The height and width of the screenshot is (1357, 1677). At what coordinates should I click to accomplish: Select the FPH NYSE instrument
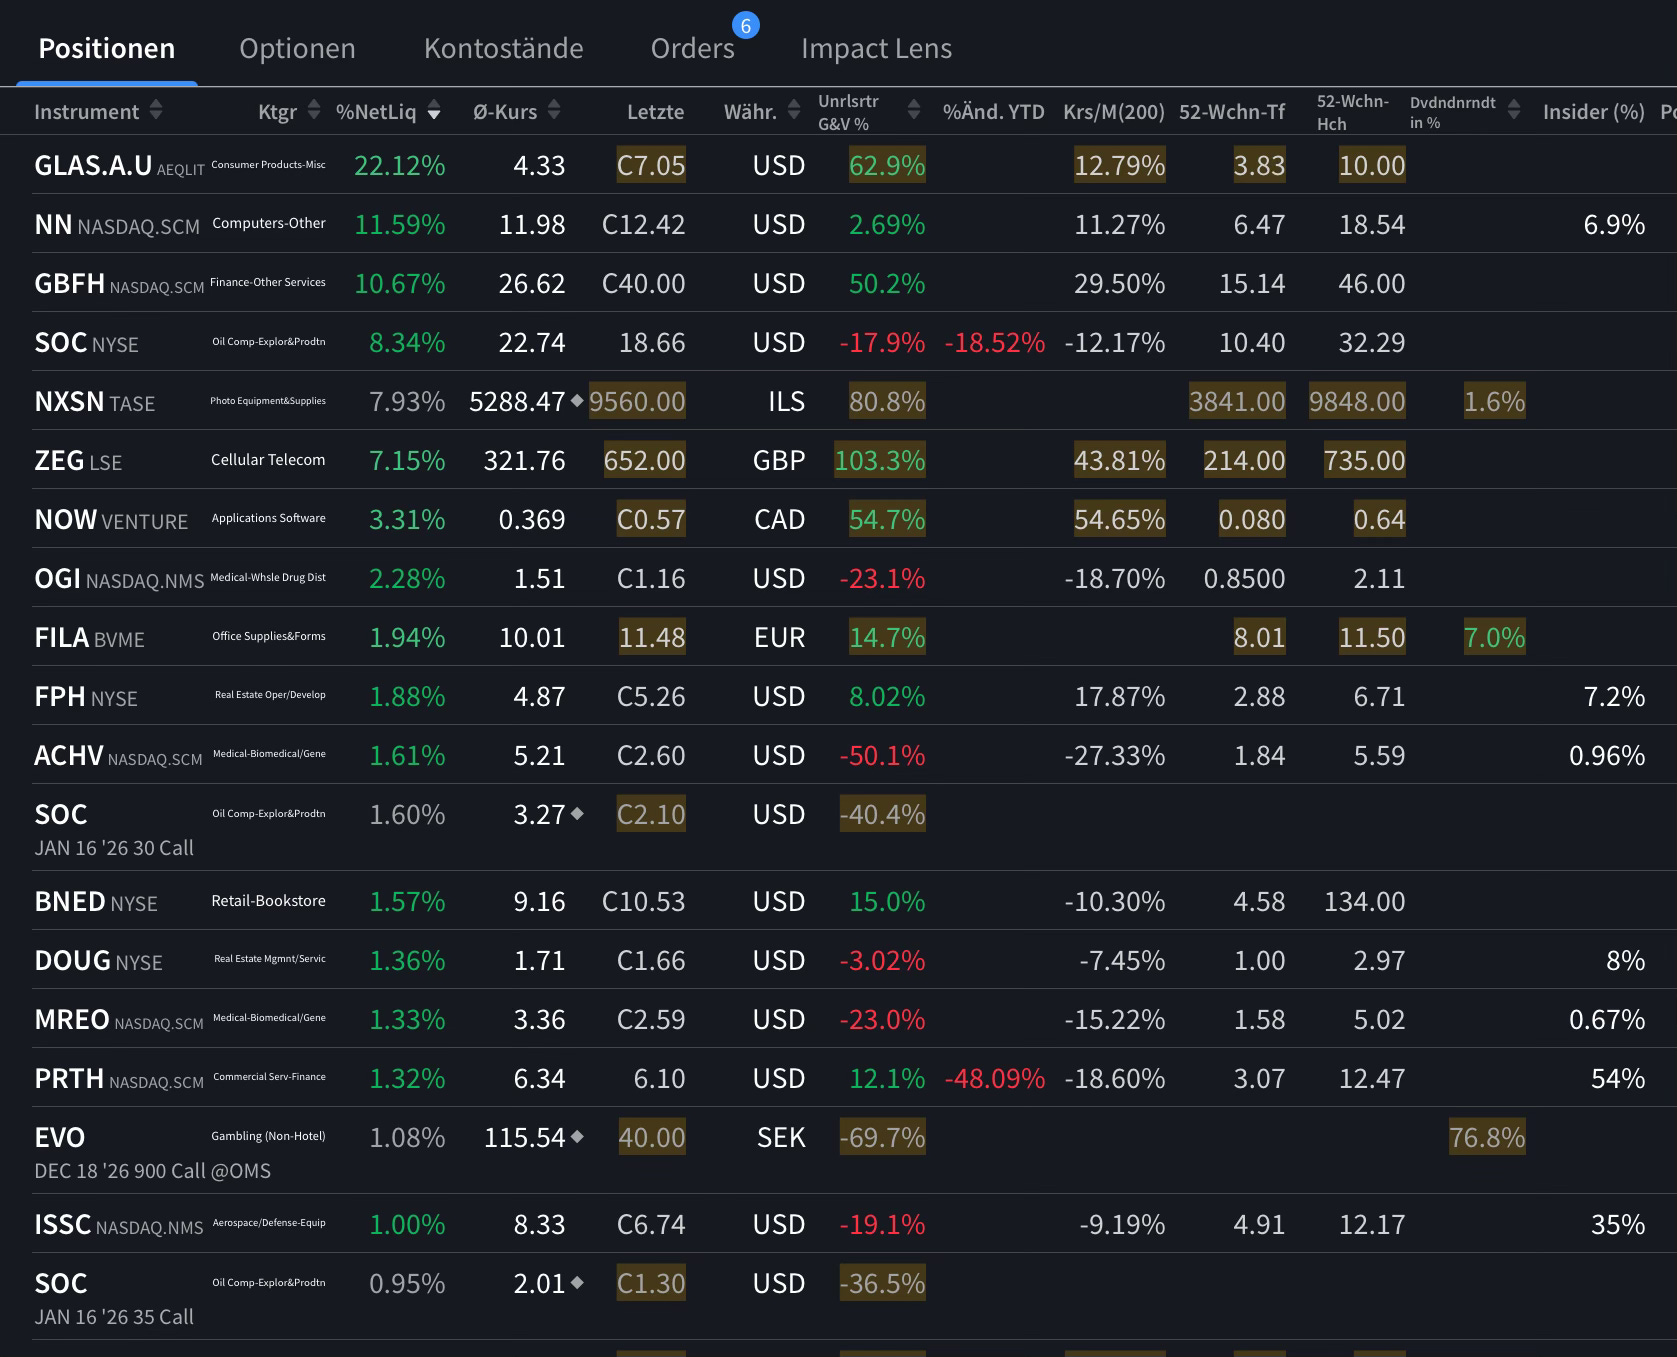pos(86,697)
